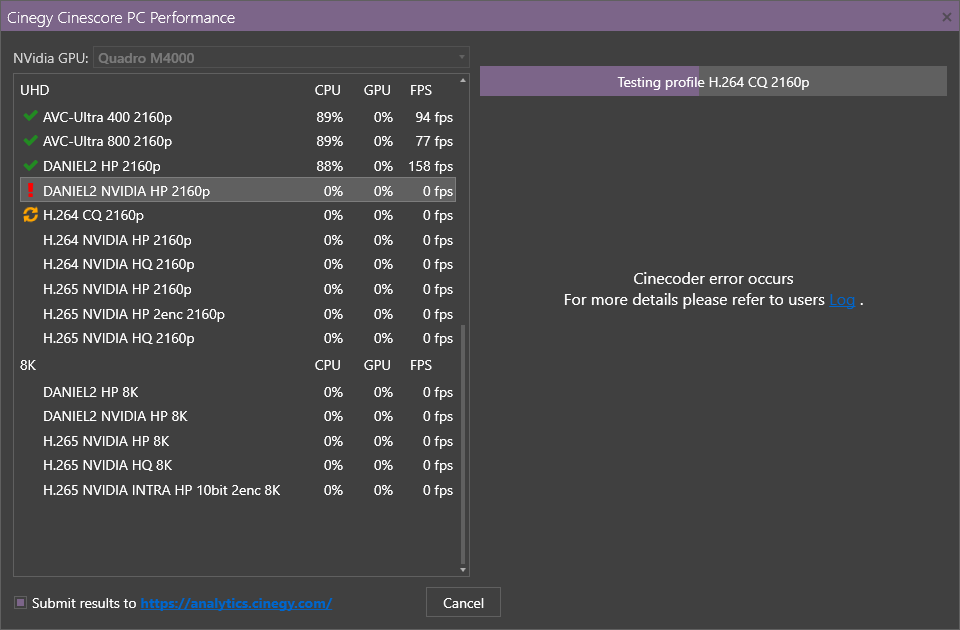Image resolution: width=960 pixels, height=630 pixels.
Task: Click red error icon on DANIEL2 NVIDIA HP 2160p
Action: click(30, 190)
